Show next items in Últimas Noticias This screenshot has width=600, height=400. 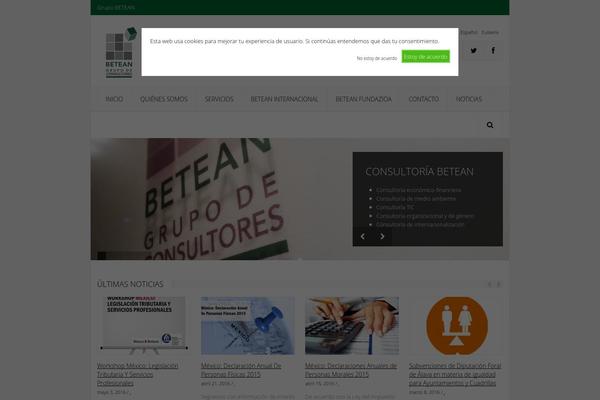click(x=498, y=284)
